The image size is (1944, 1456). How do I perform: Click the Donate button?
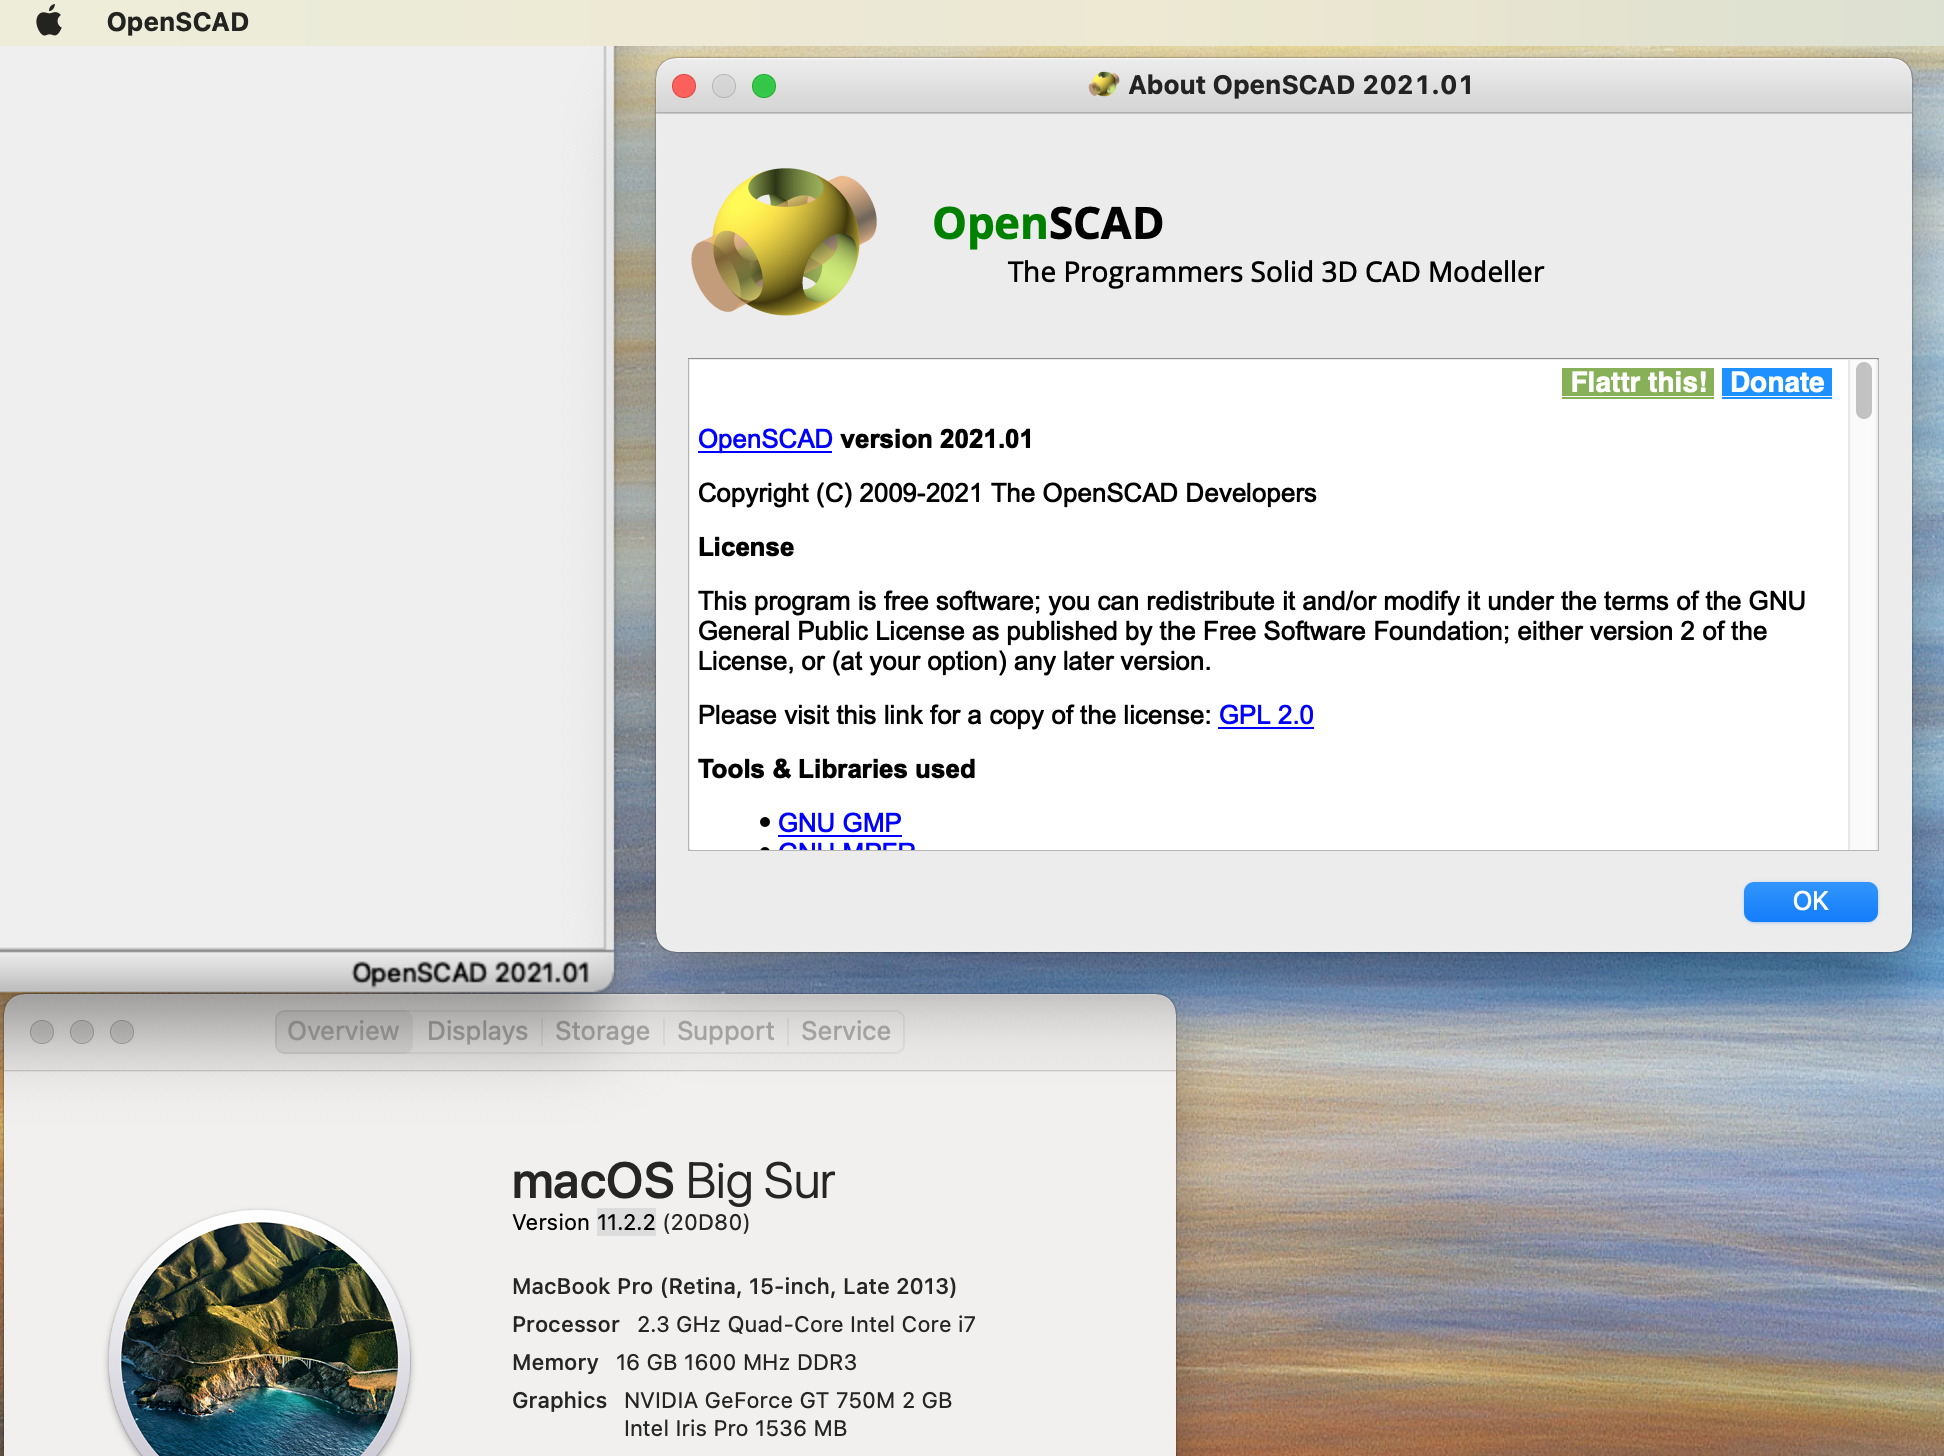[1776, 382]
